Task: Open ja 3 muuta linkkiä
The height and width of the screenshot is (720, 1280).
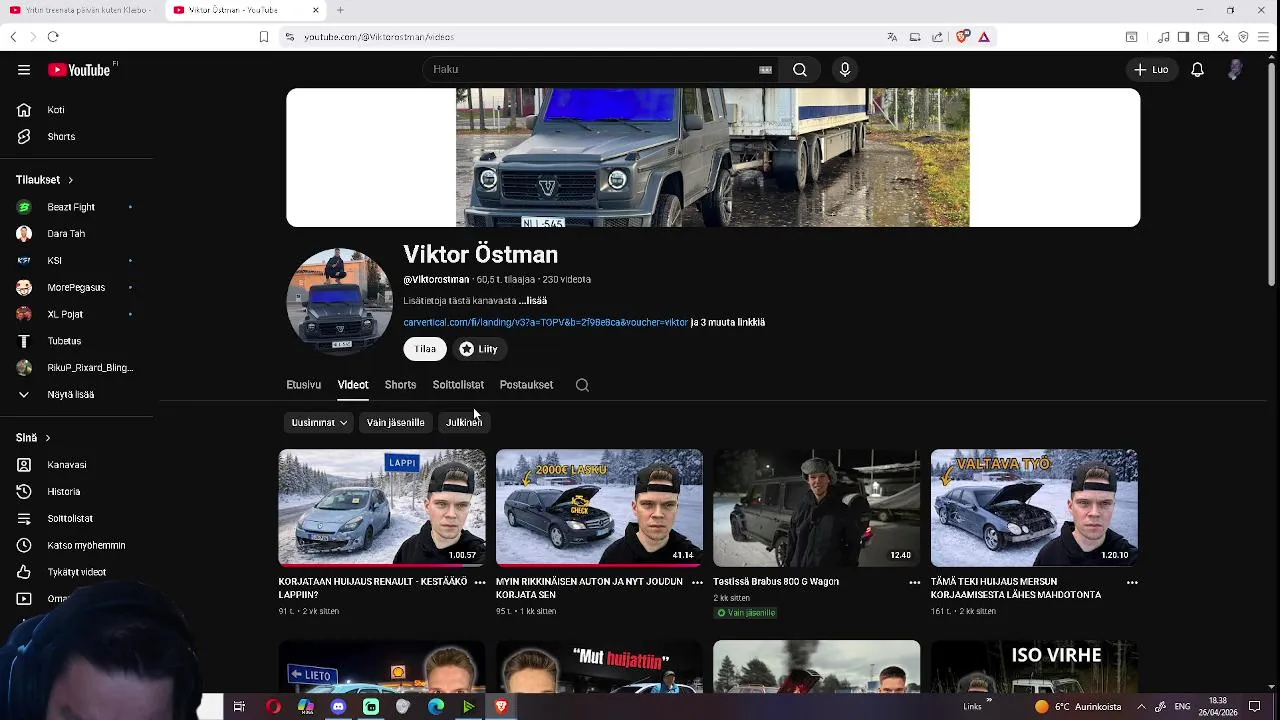Action: [728, 323]
